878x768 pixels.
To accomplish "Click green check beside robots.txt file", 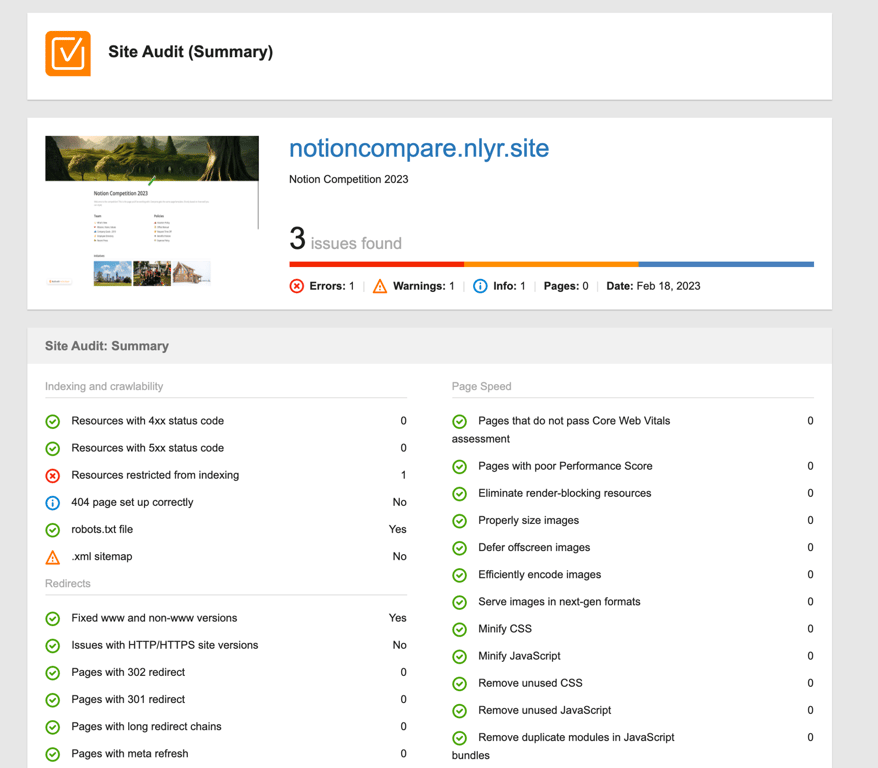I will point(53,530).
